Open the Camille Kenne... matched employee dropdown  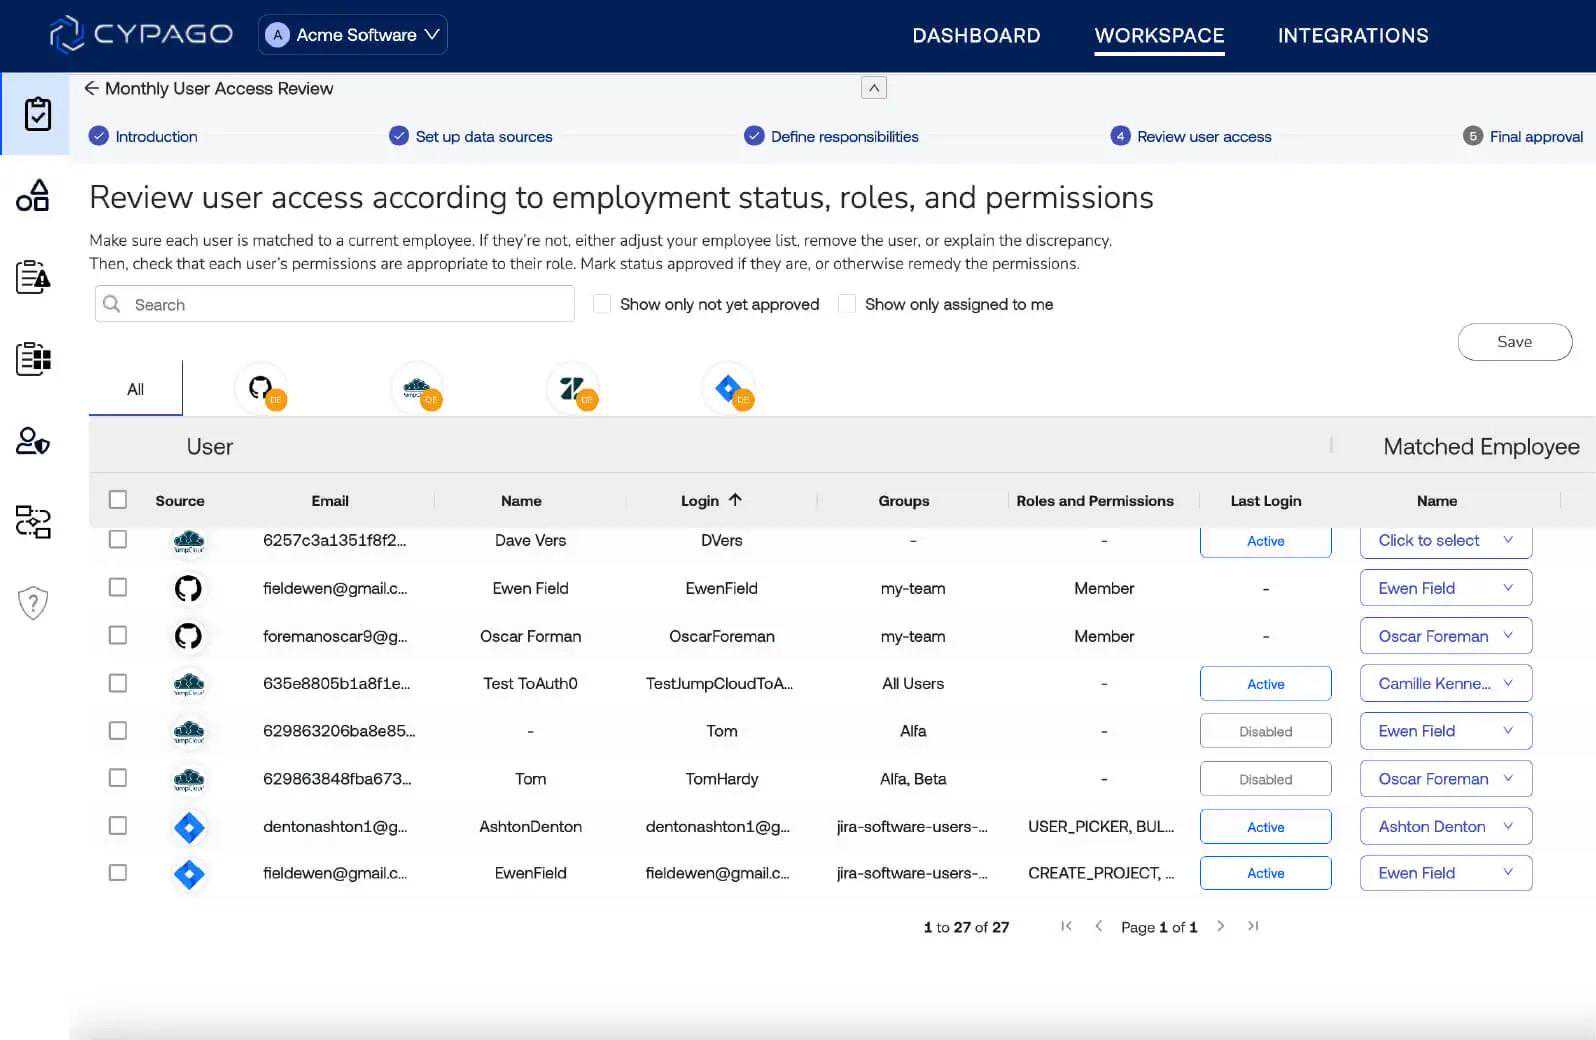(1445, 684)
